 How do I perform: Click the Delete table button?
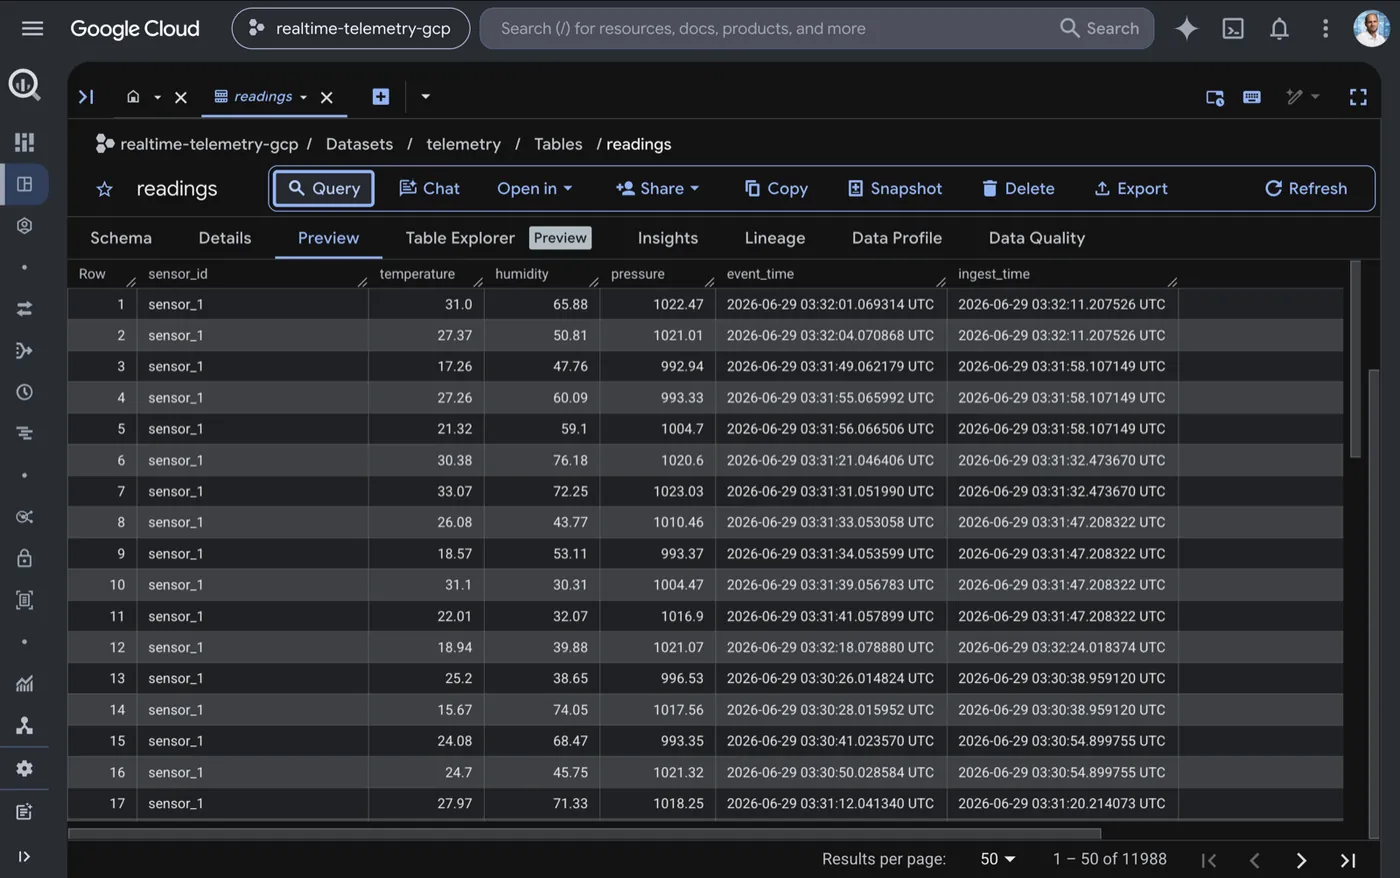click(x=1018, y=188)
